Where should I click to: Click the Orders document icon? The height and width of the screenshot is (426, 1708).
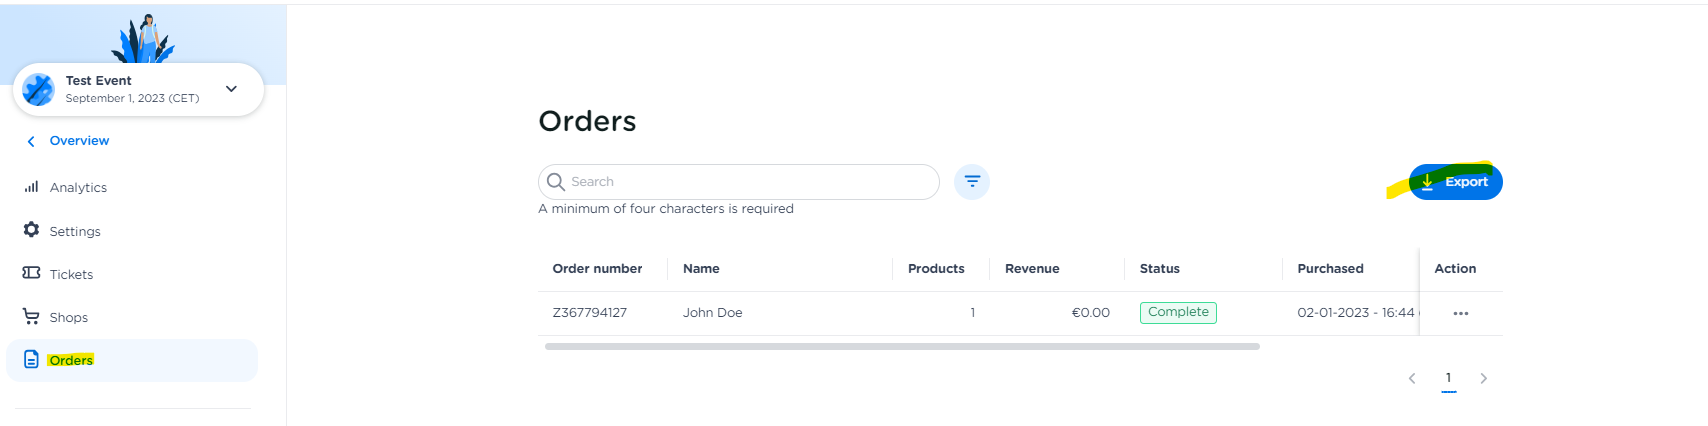(31, 359)
